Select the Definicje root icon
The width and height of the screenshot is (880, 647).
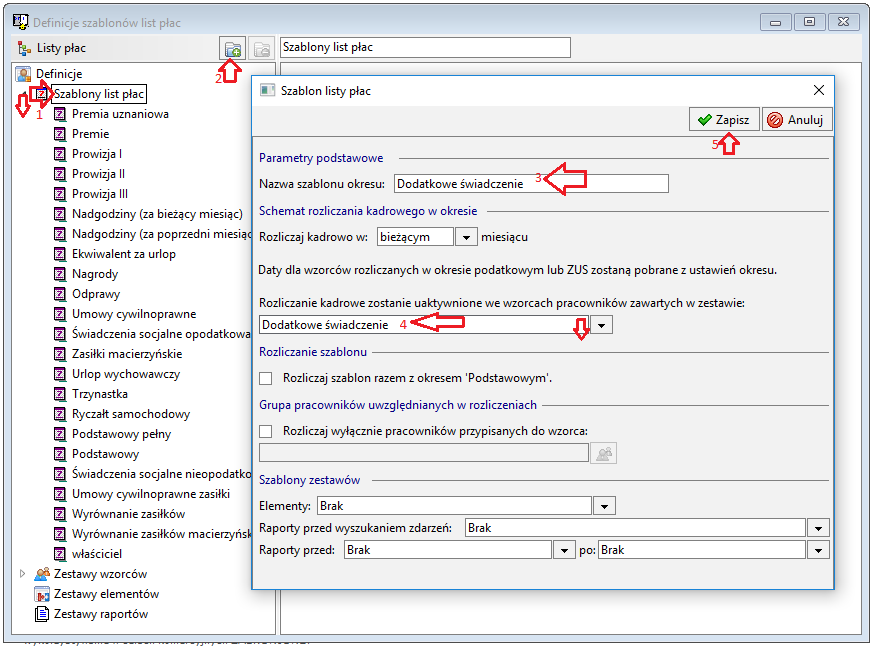click(23, 74)
